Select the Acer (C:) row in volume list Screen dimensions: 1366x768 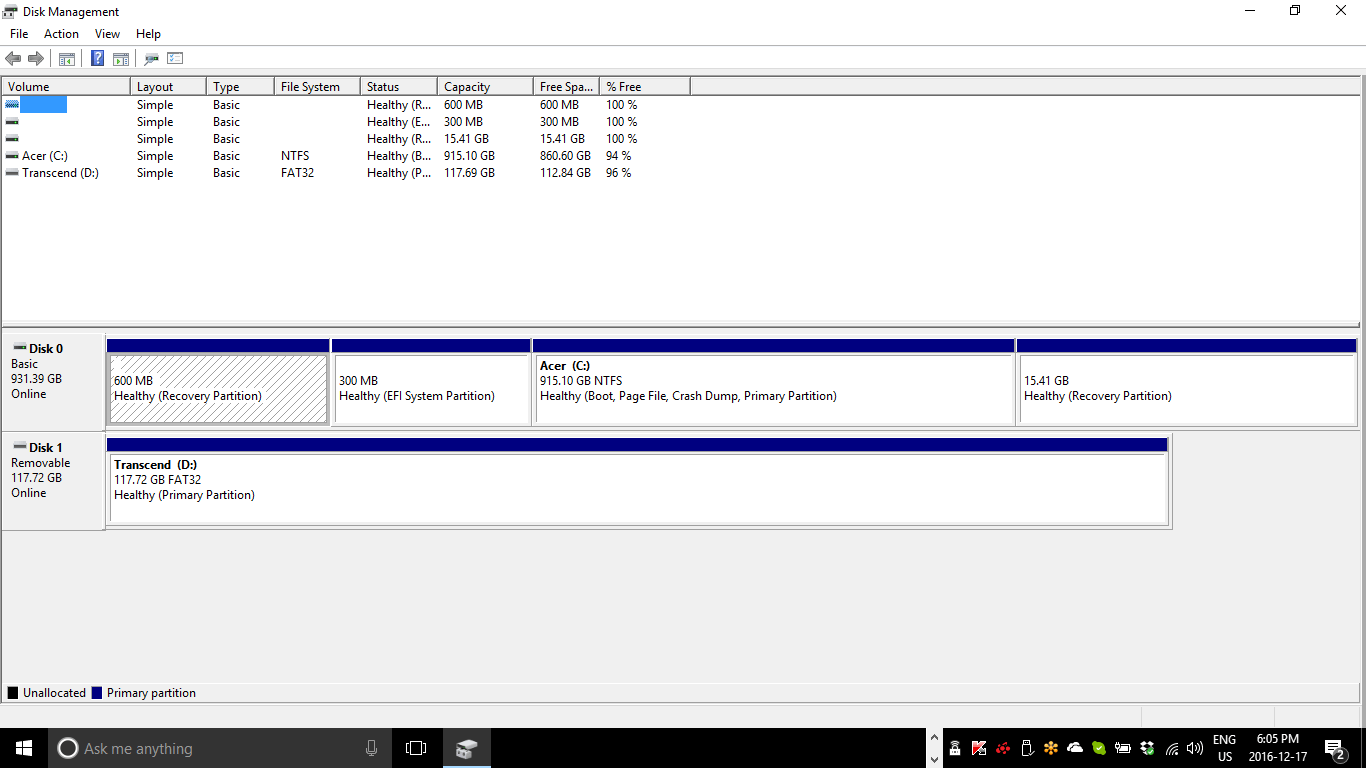[45, 156]
